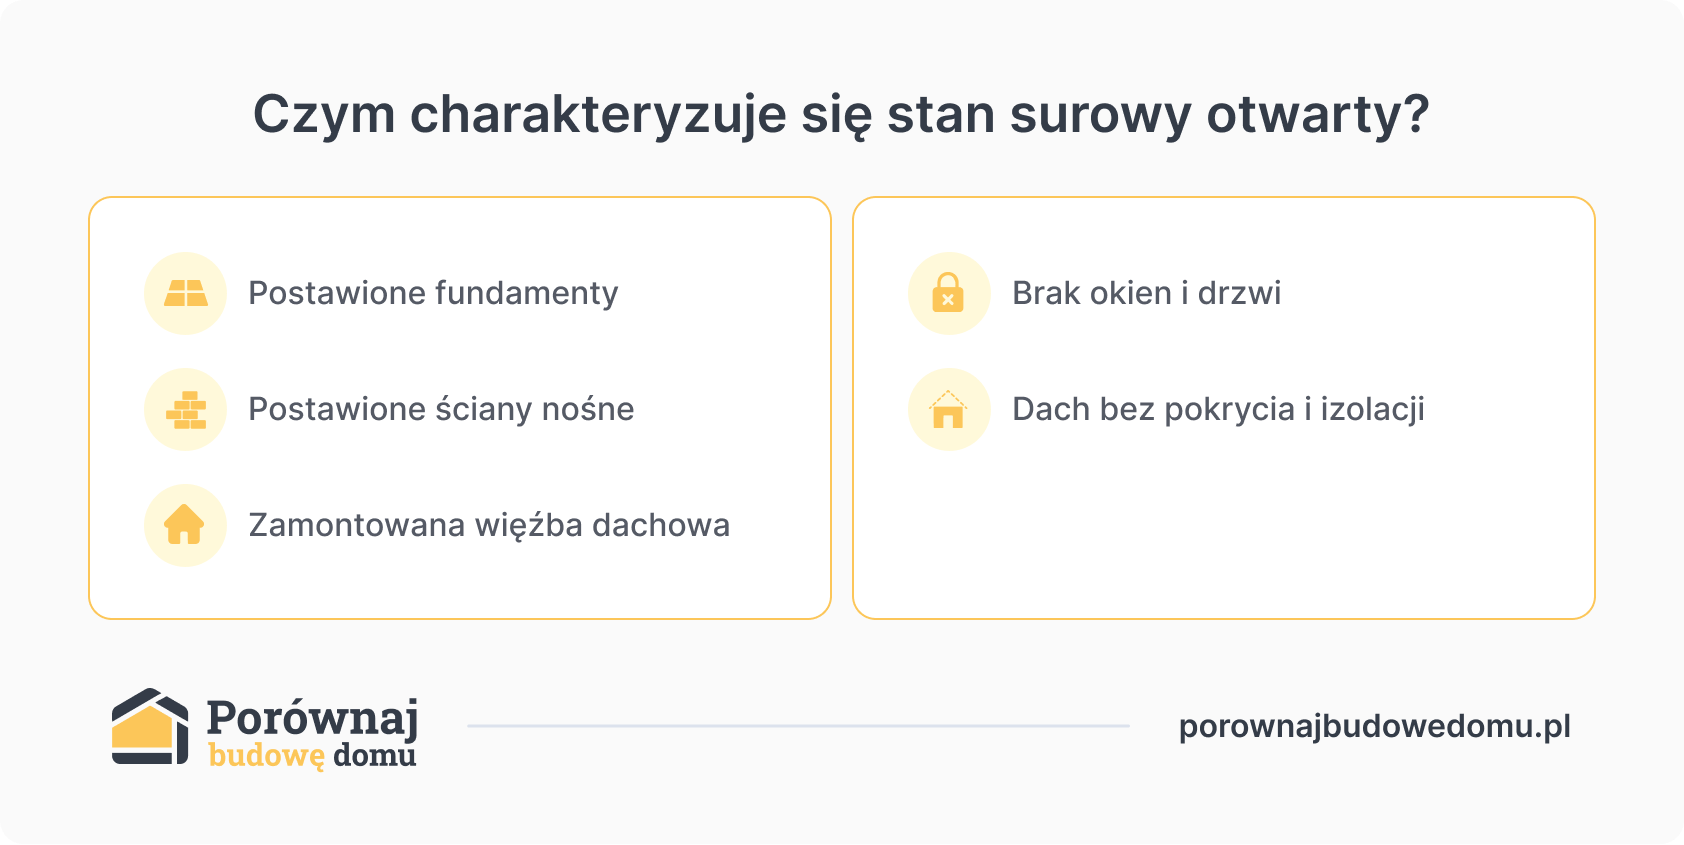Screen dimensions: 1684x845
Task: Click the 'budowę domu' logo subtitle
Action: 312,755
